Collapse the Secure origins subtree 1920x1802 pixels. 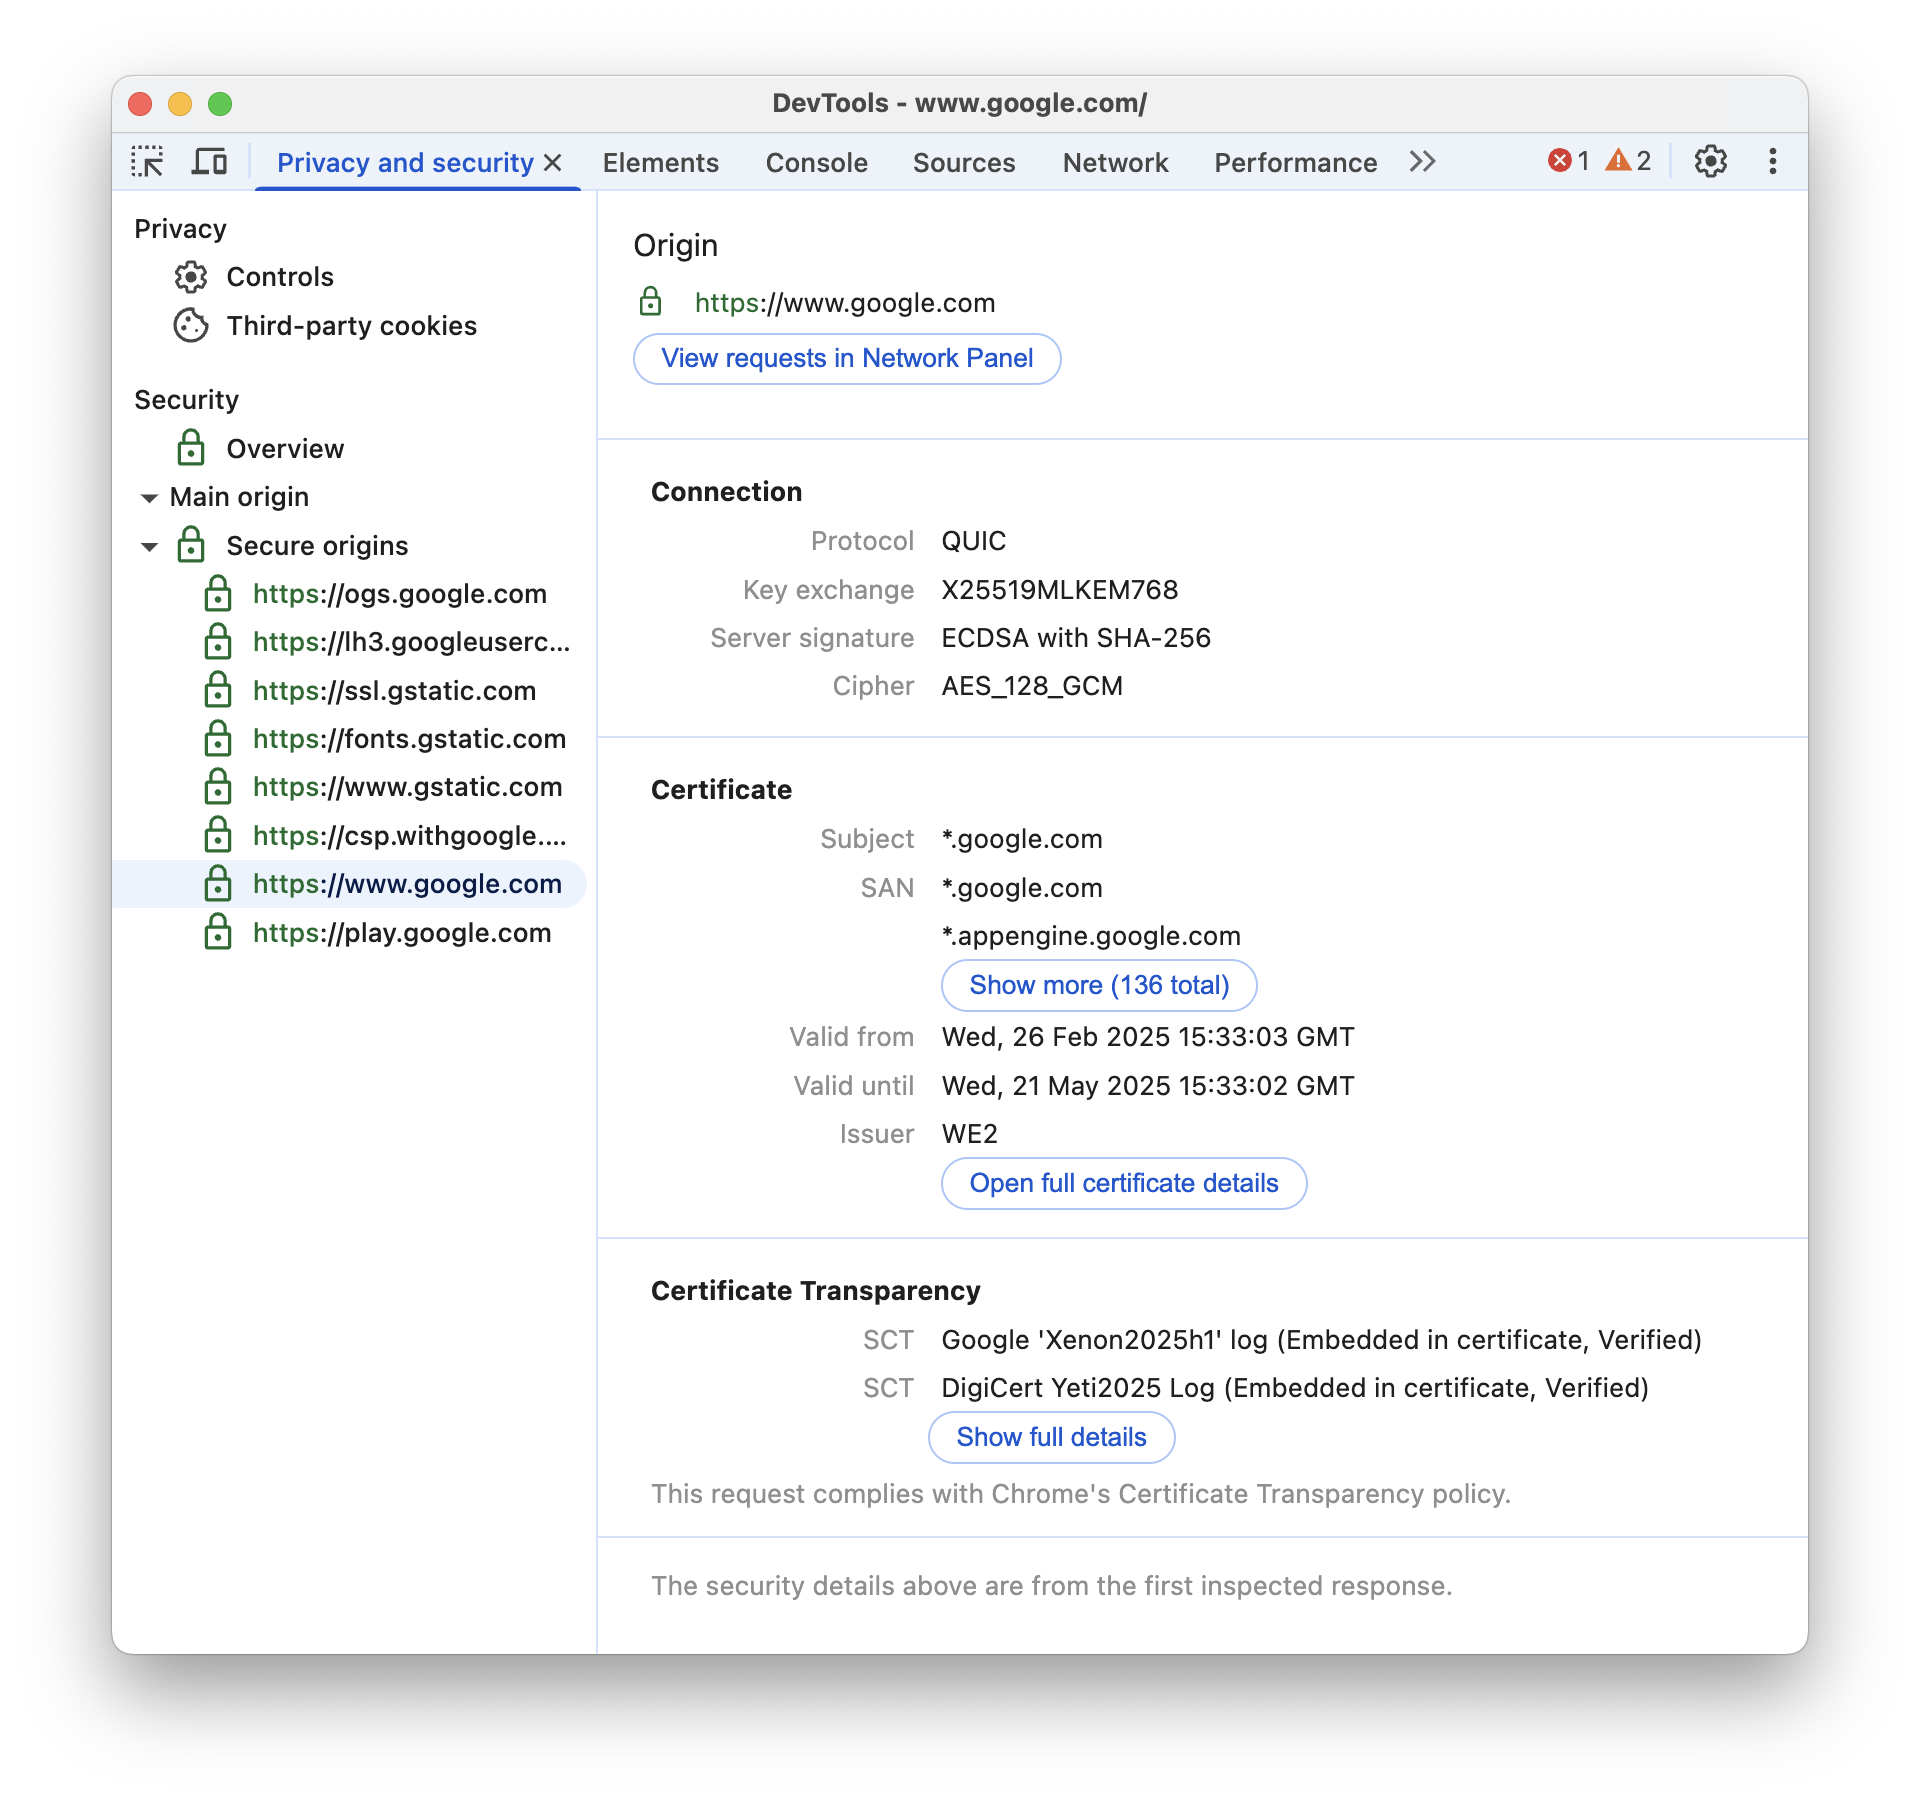point(149,545)
